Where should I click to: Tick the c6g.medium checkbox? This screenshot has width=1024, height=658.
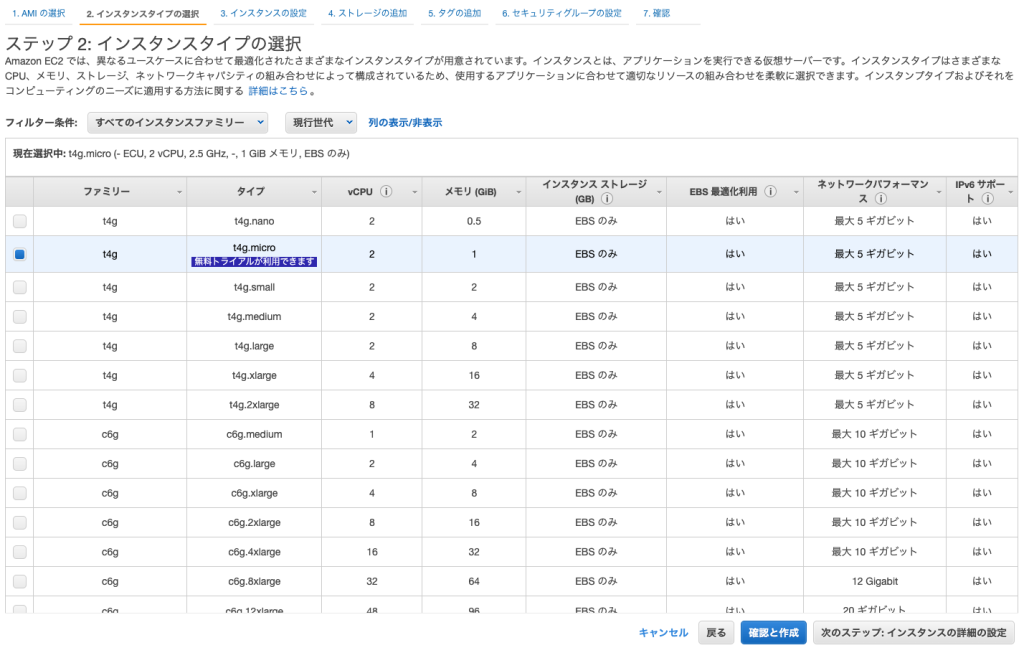(x=20, y=434)
